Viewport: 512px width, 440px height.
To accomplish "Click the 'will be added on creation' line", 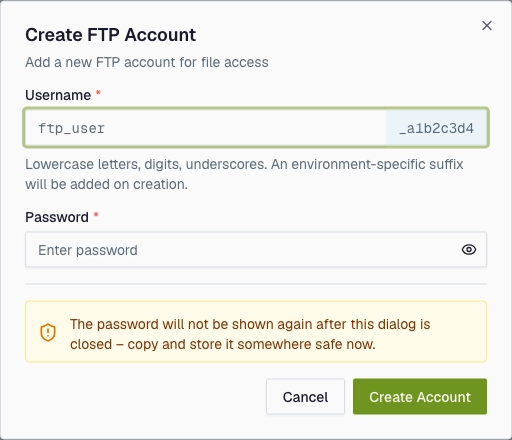I will point(106,184).
